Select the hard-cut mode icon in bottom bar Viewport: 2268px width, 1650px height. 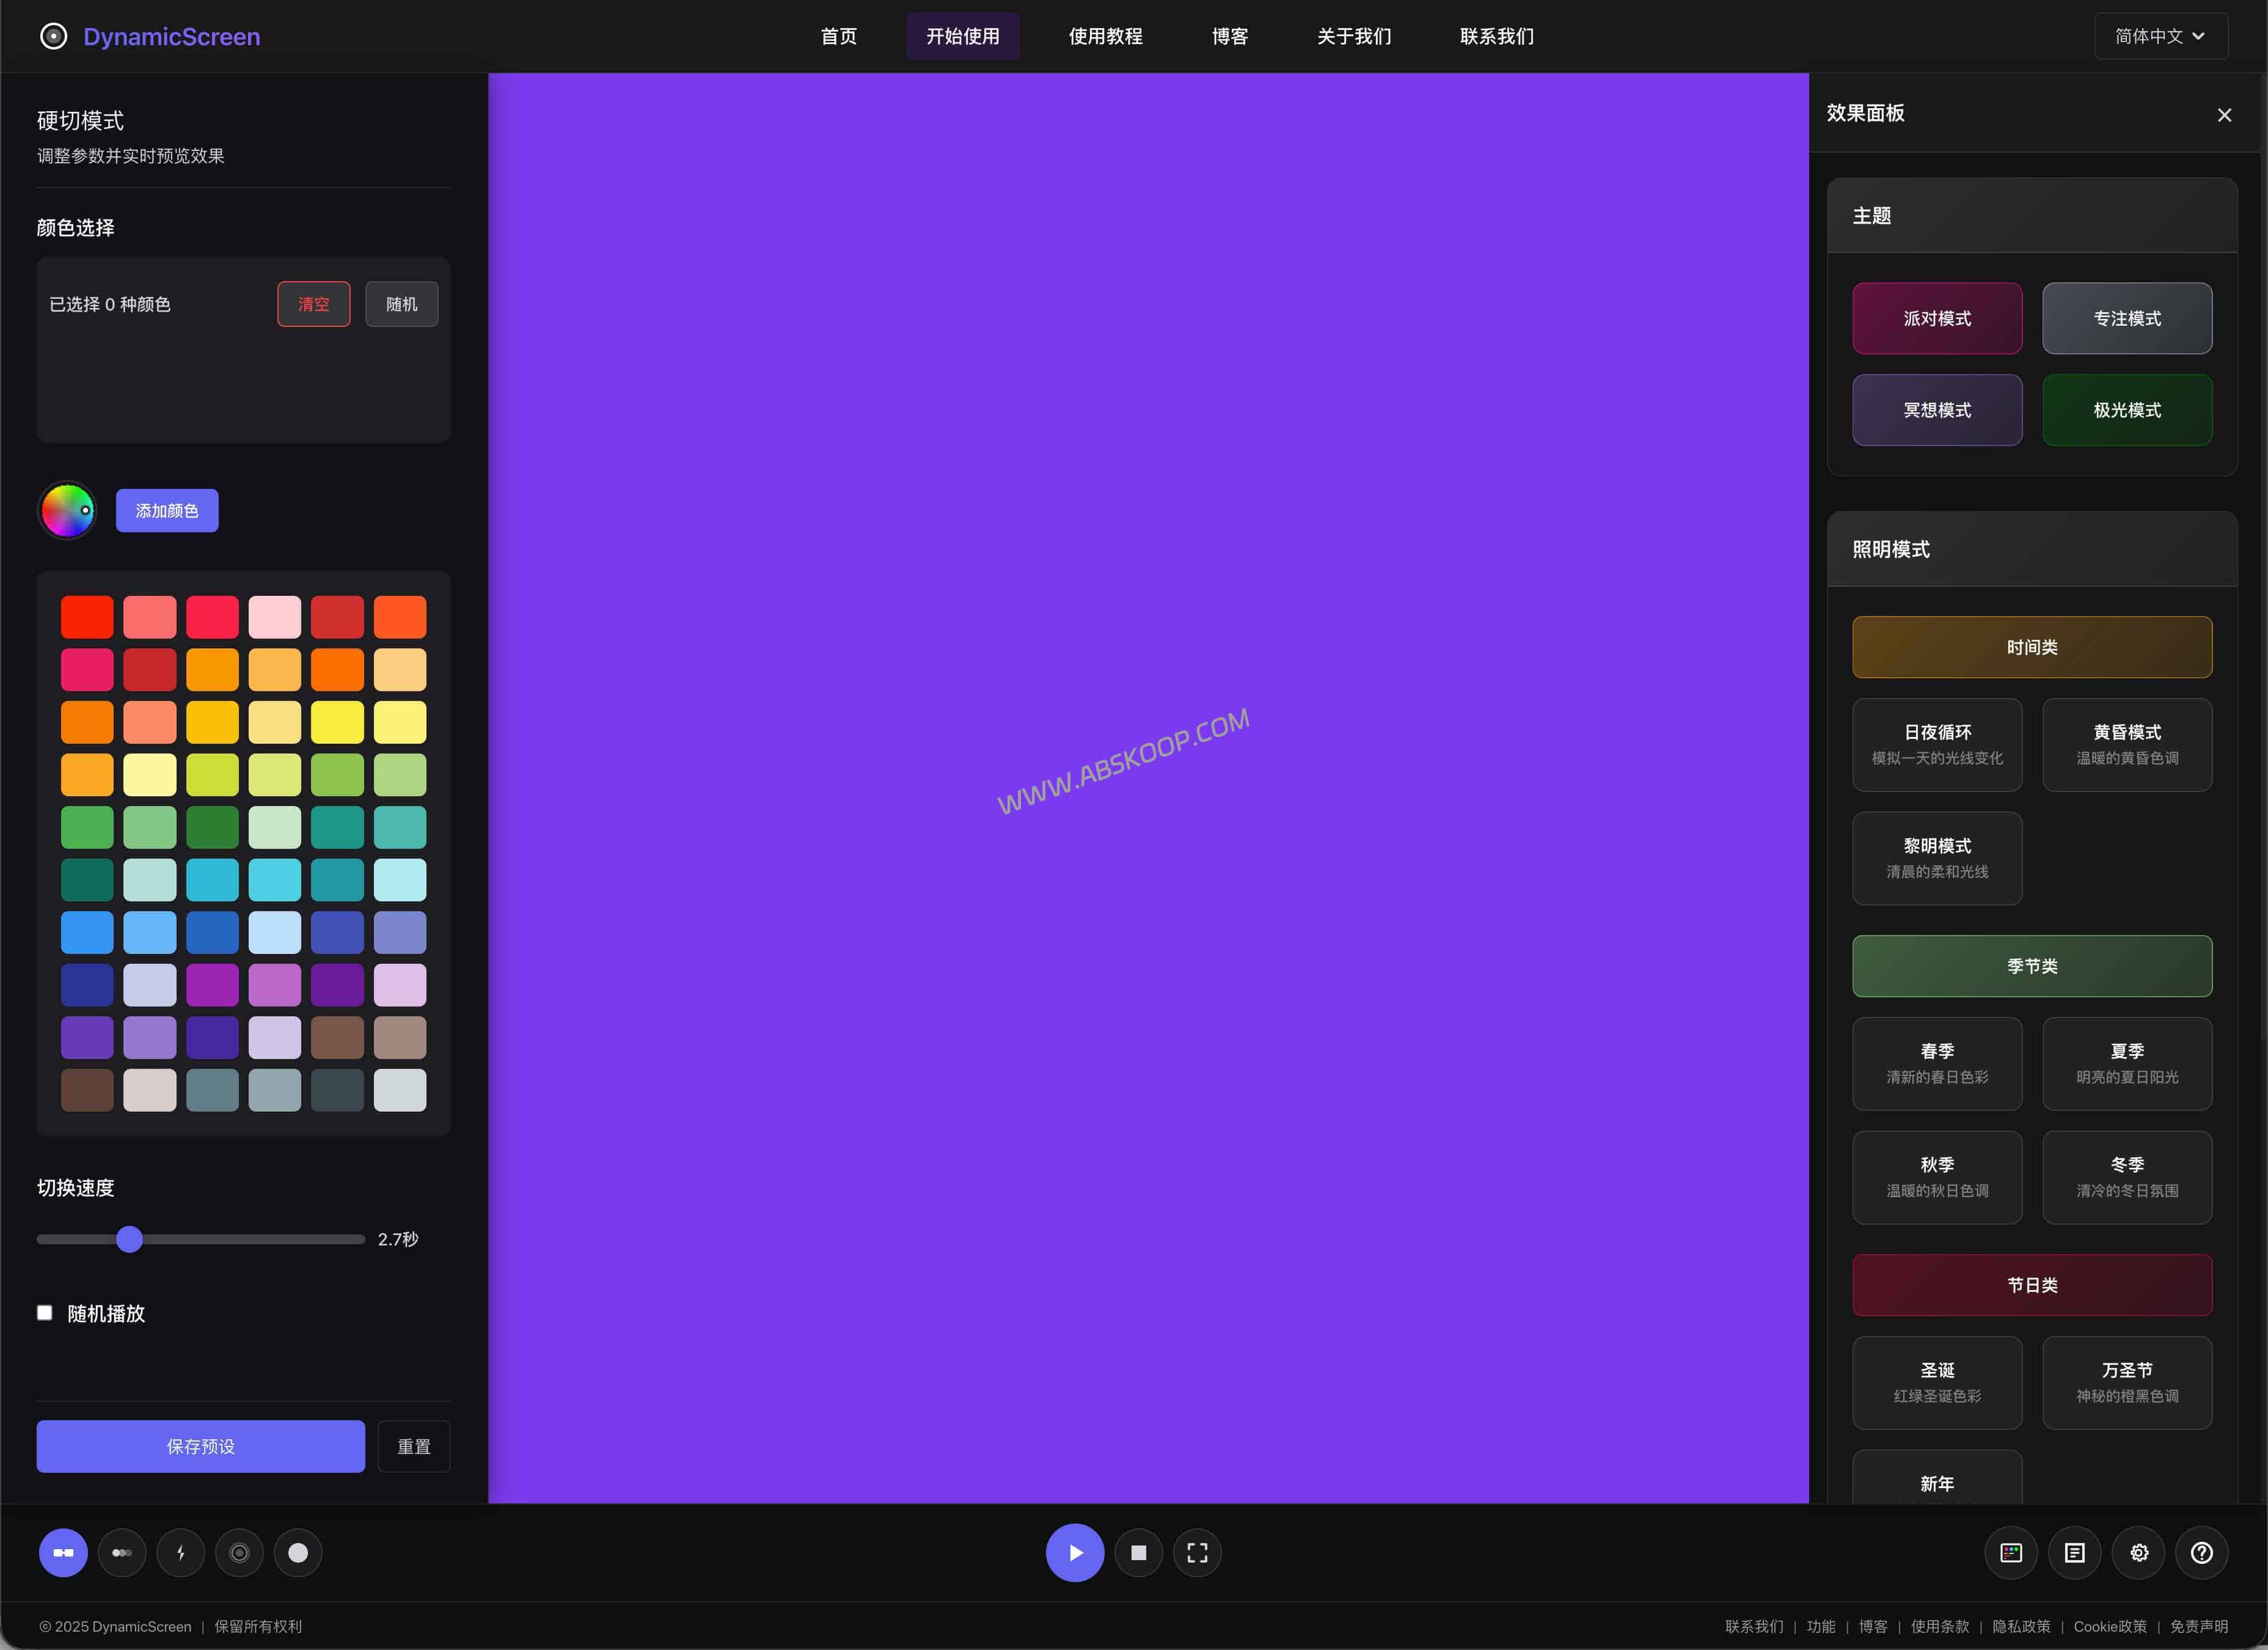click(x=63, y=1552)
